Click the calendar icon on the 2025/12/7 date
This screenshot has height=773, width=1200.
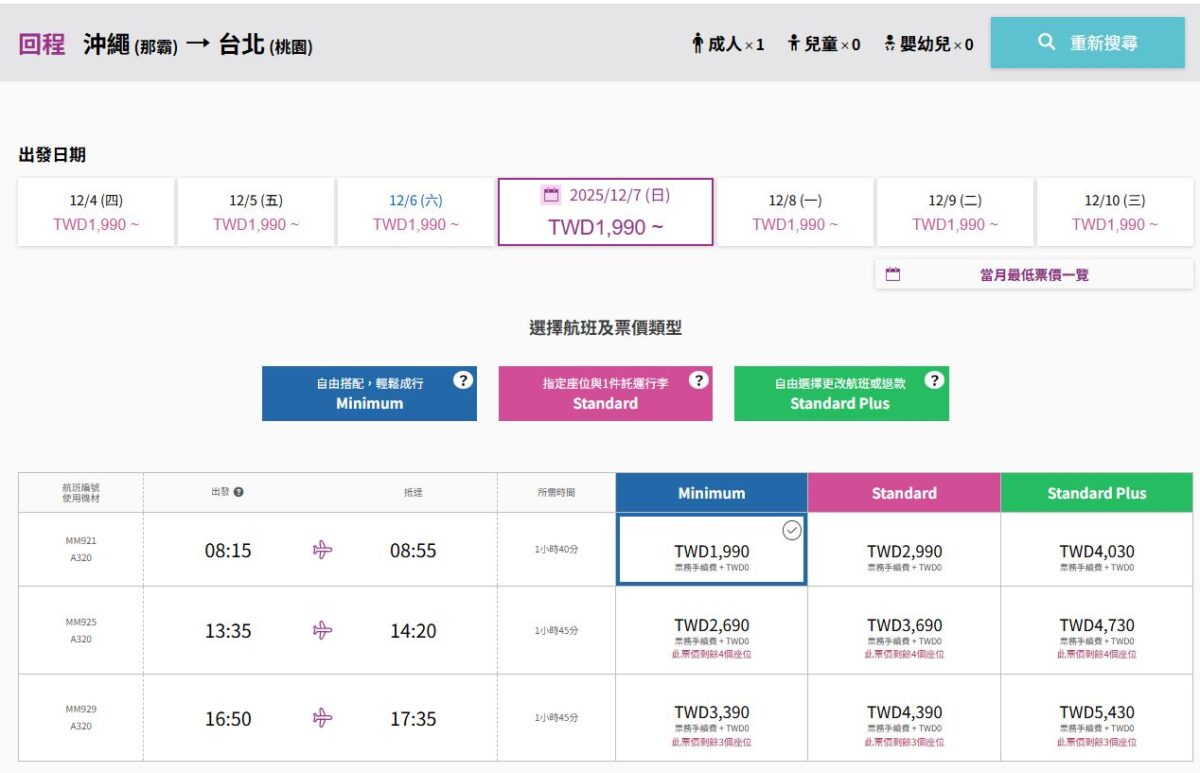(550, 195)
